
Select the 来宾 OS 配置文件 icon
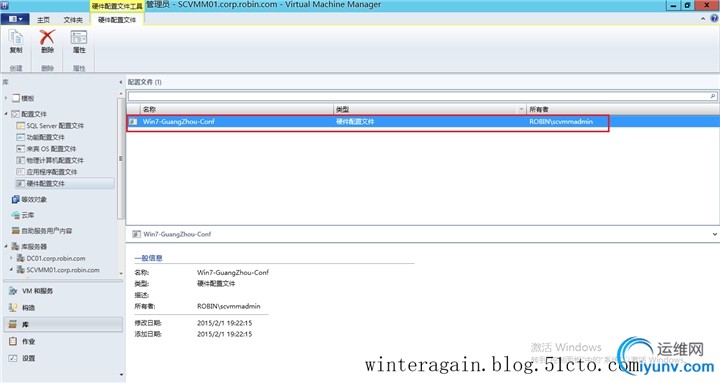pos(21,148)
